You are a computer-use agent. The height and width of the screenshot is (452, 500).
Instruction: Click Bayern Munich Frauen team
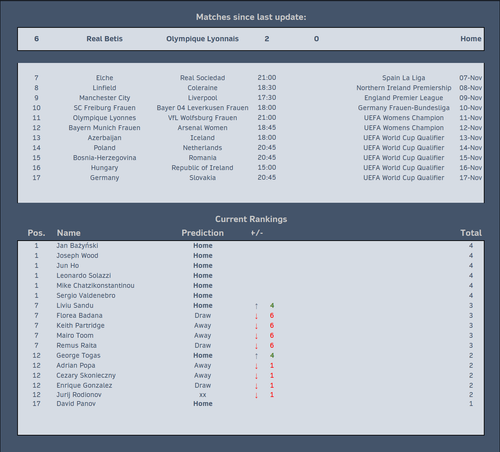104,128
